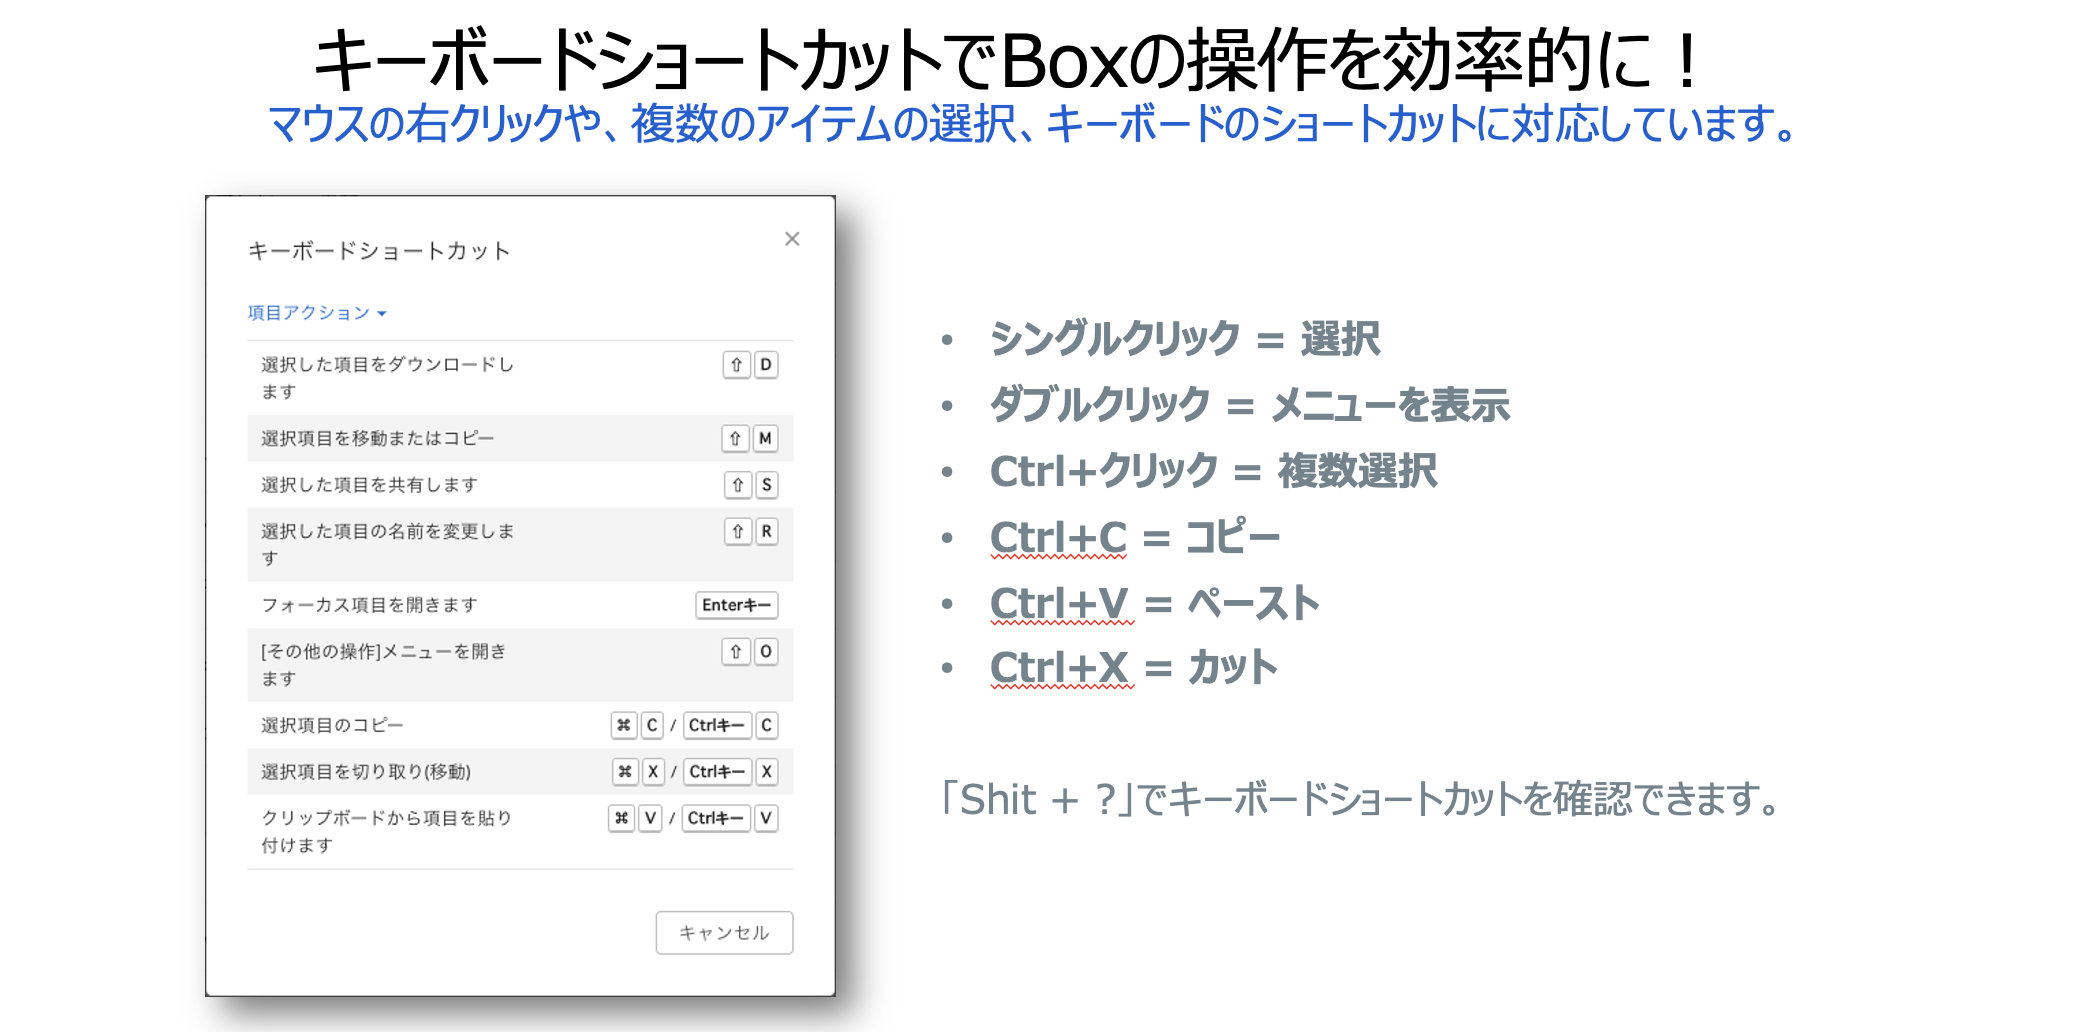
Task: Click the O key icon for more actions
Action: [x=766, y=652]
